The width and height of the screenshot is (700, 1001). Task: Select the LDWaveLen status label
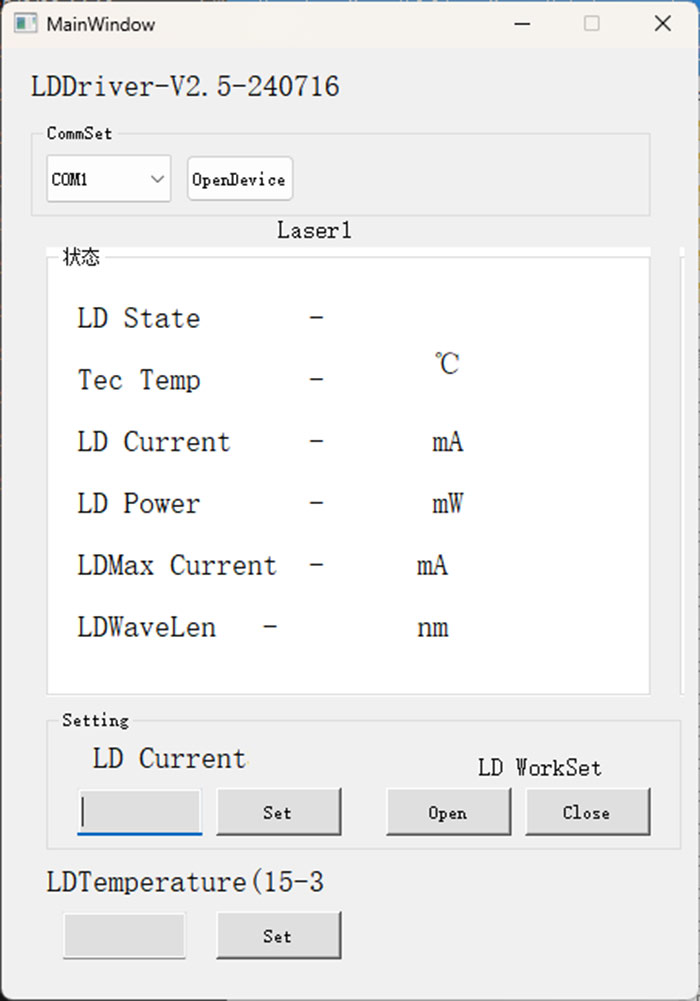pyautogui.click(x=146, y=628)
